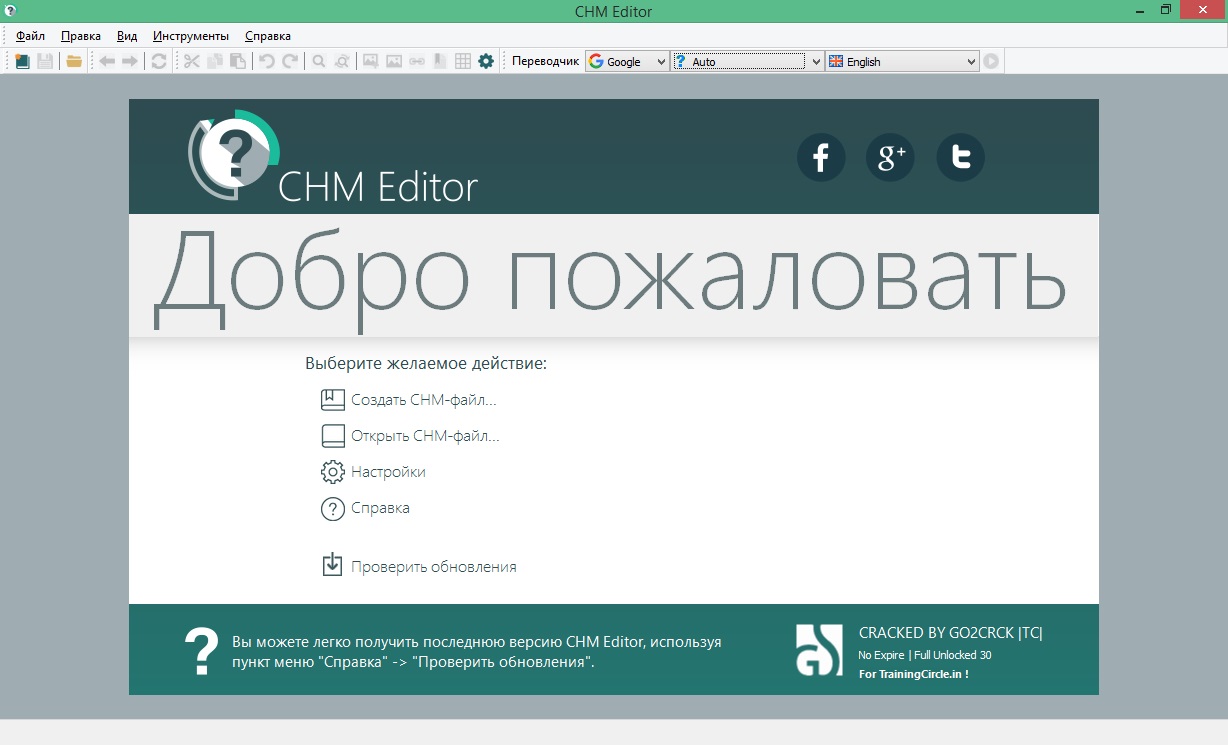The height and width of the screenshot is (745, 1228).
Task: Click the Создать CHM-файл link
Action: [x=408, y=400]
